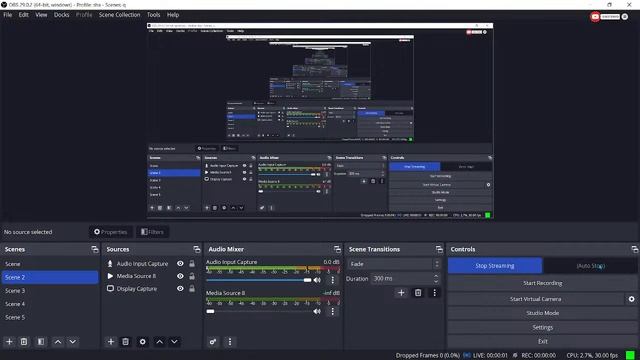This screenshot has height=360, width=640.
Task: Open scene filters icon in Scenes dock
Action: 41,342
